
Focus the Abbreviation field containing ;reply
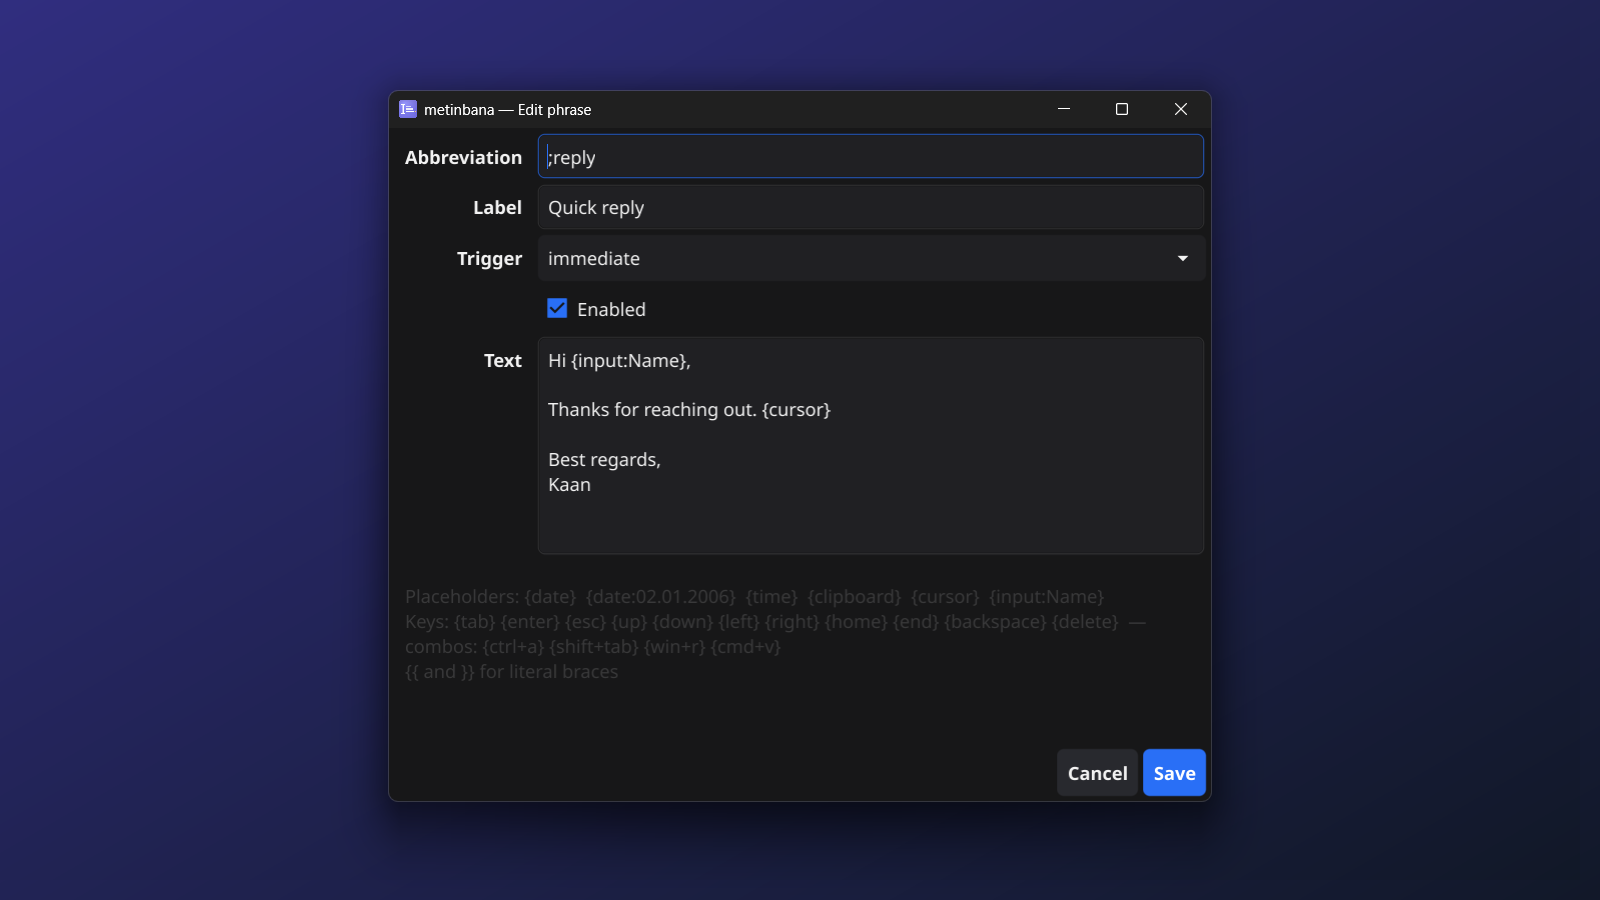tap(870, 157)
